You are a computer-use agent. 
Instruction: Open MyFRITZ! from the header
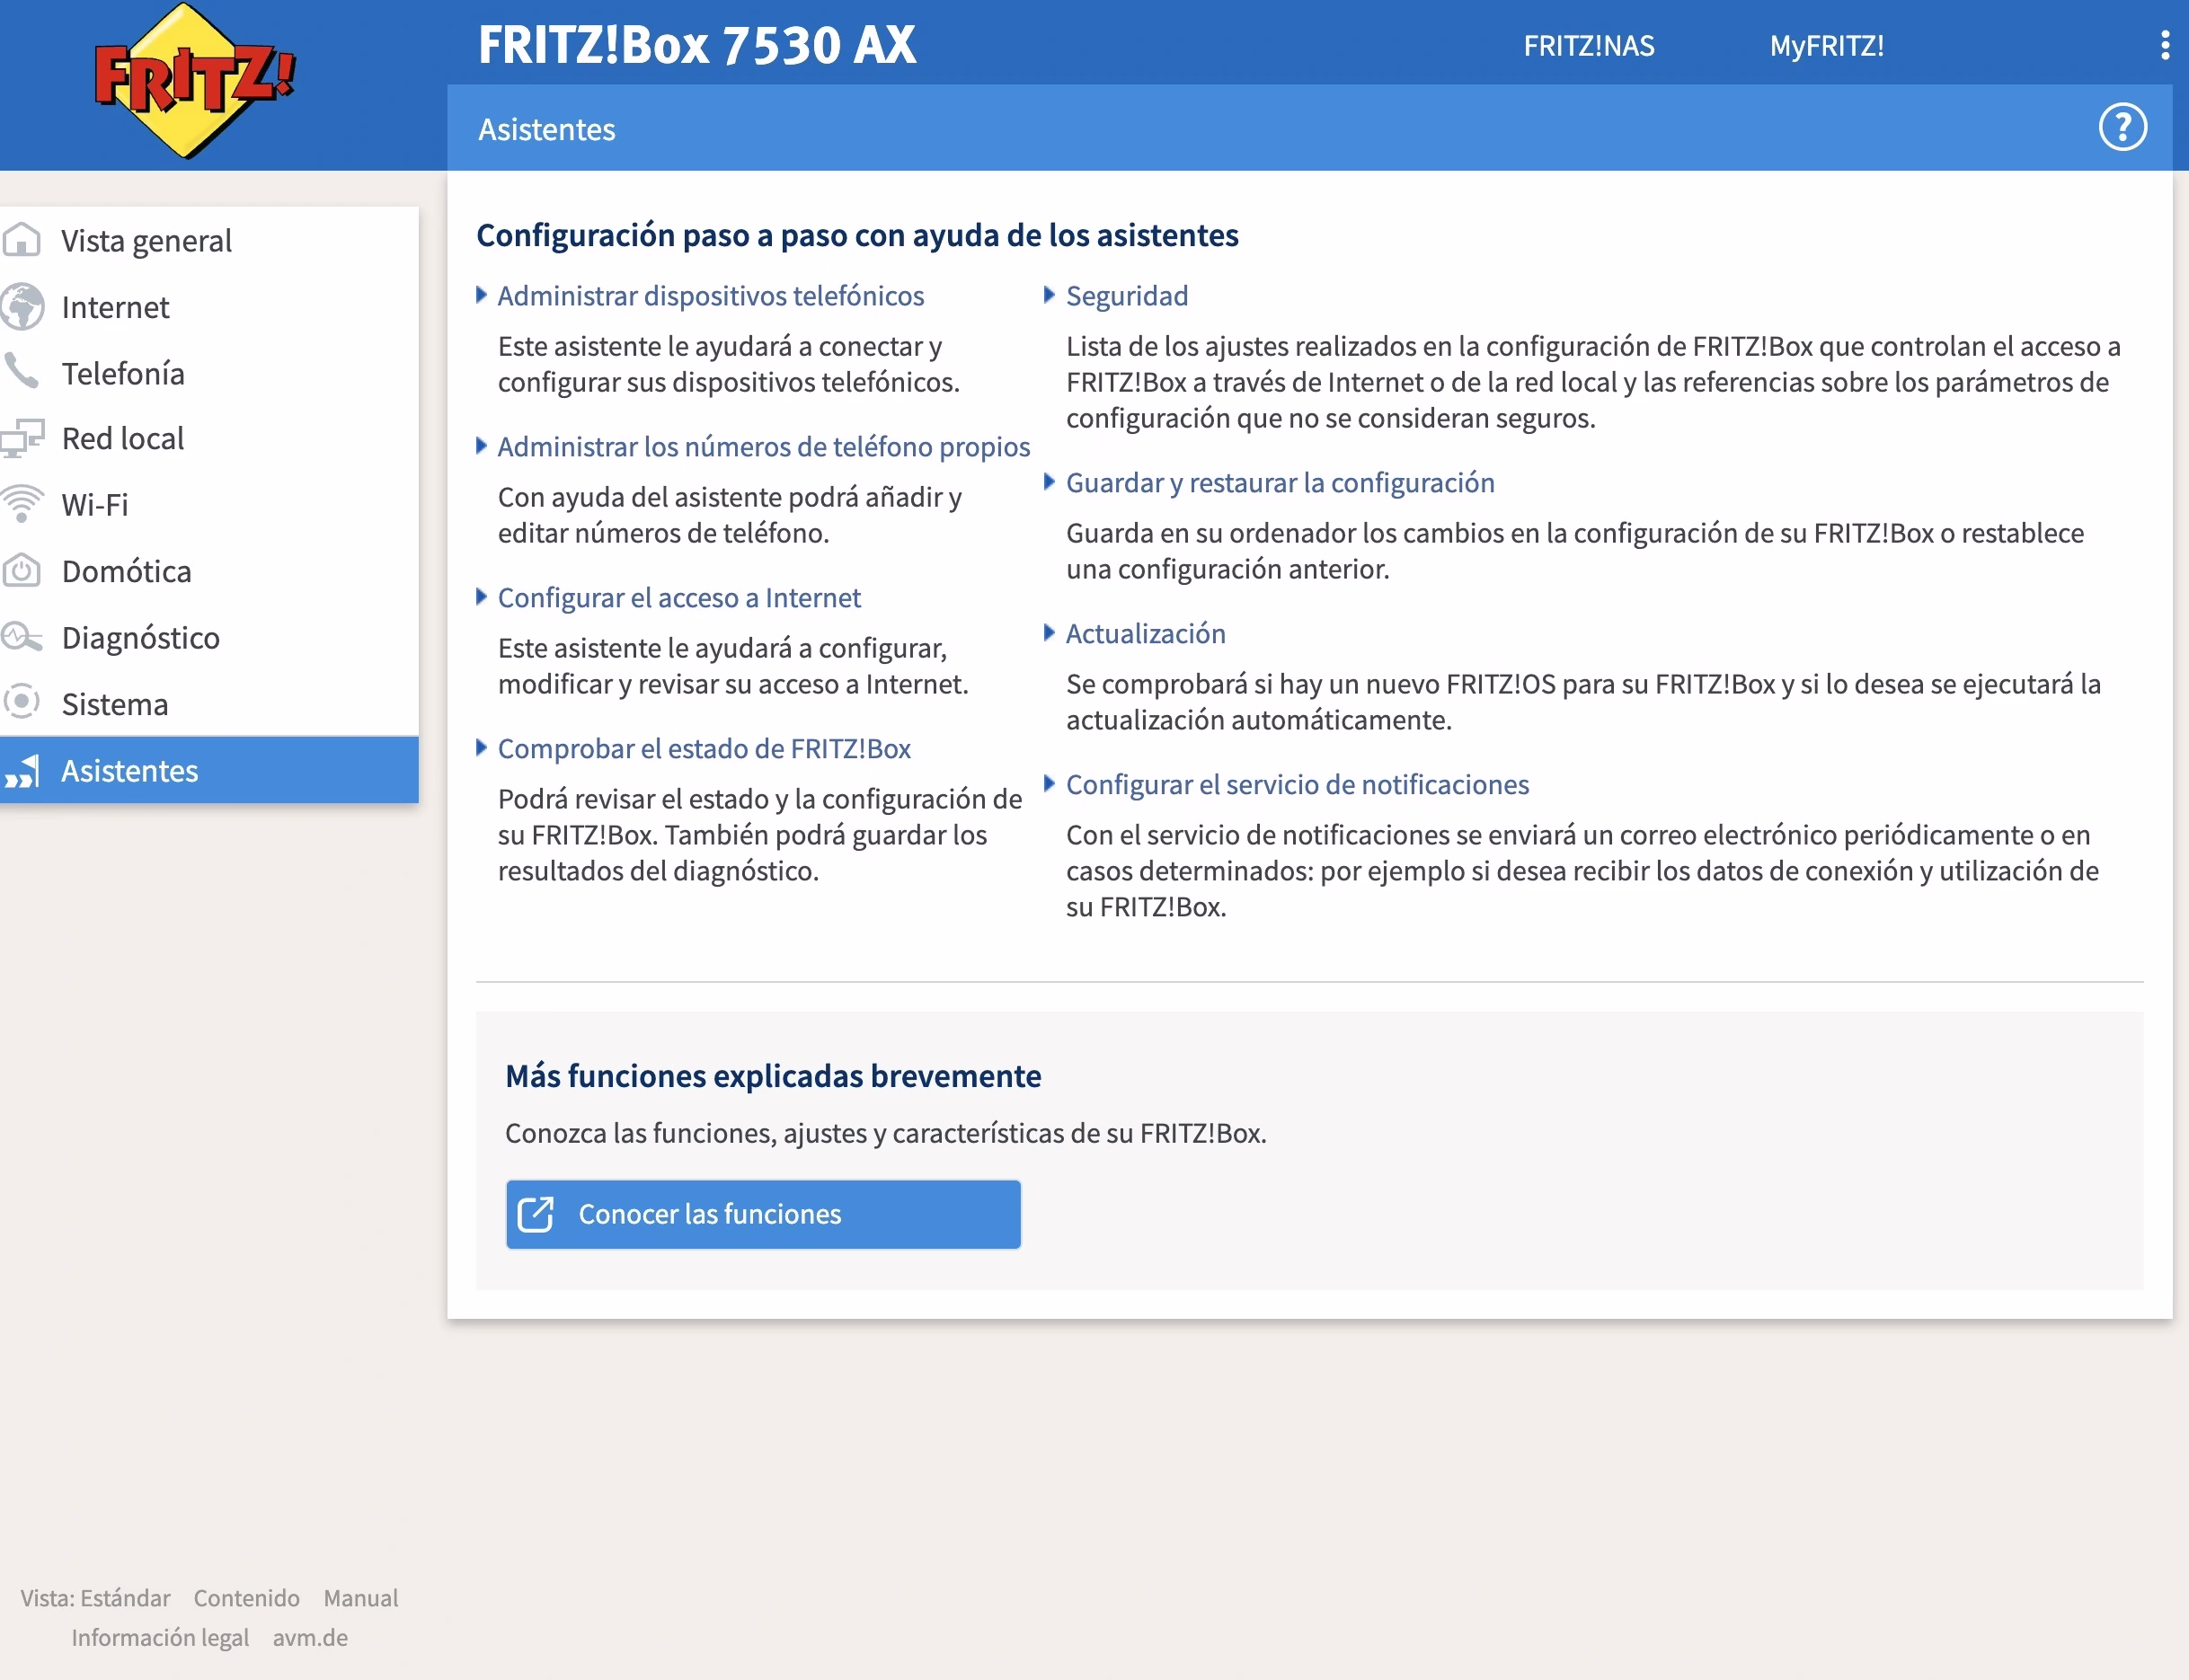coord(1826,46)
